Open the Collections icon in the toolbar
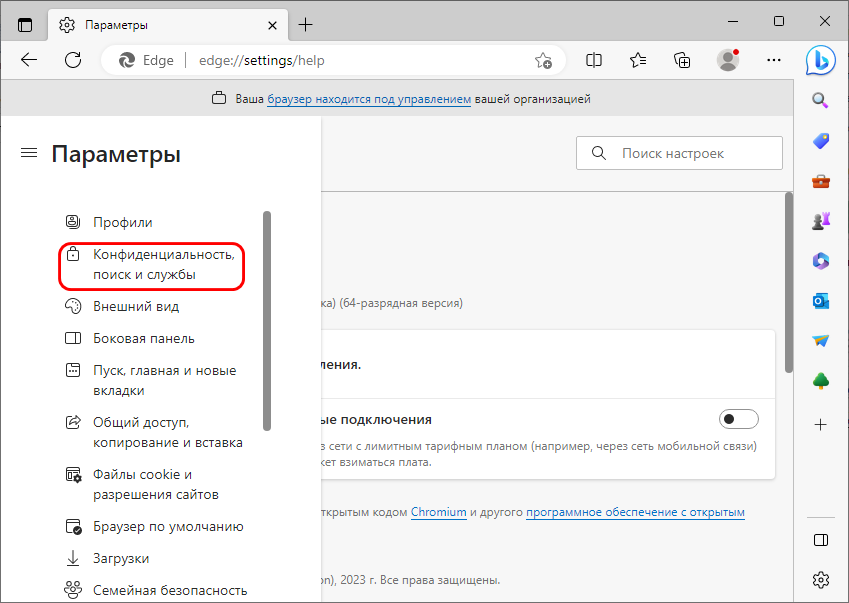The height and width of the screenshot is (603, 849). [682, 60]
